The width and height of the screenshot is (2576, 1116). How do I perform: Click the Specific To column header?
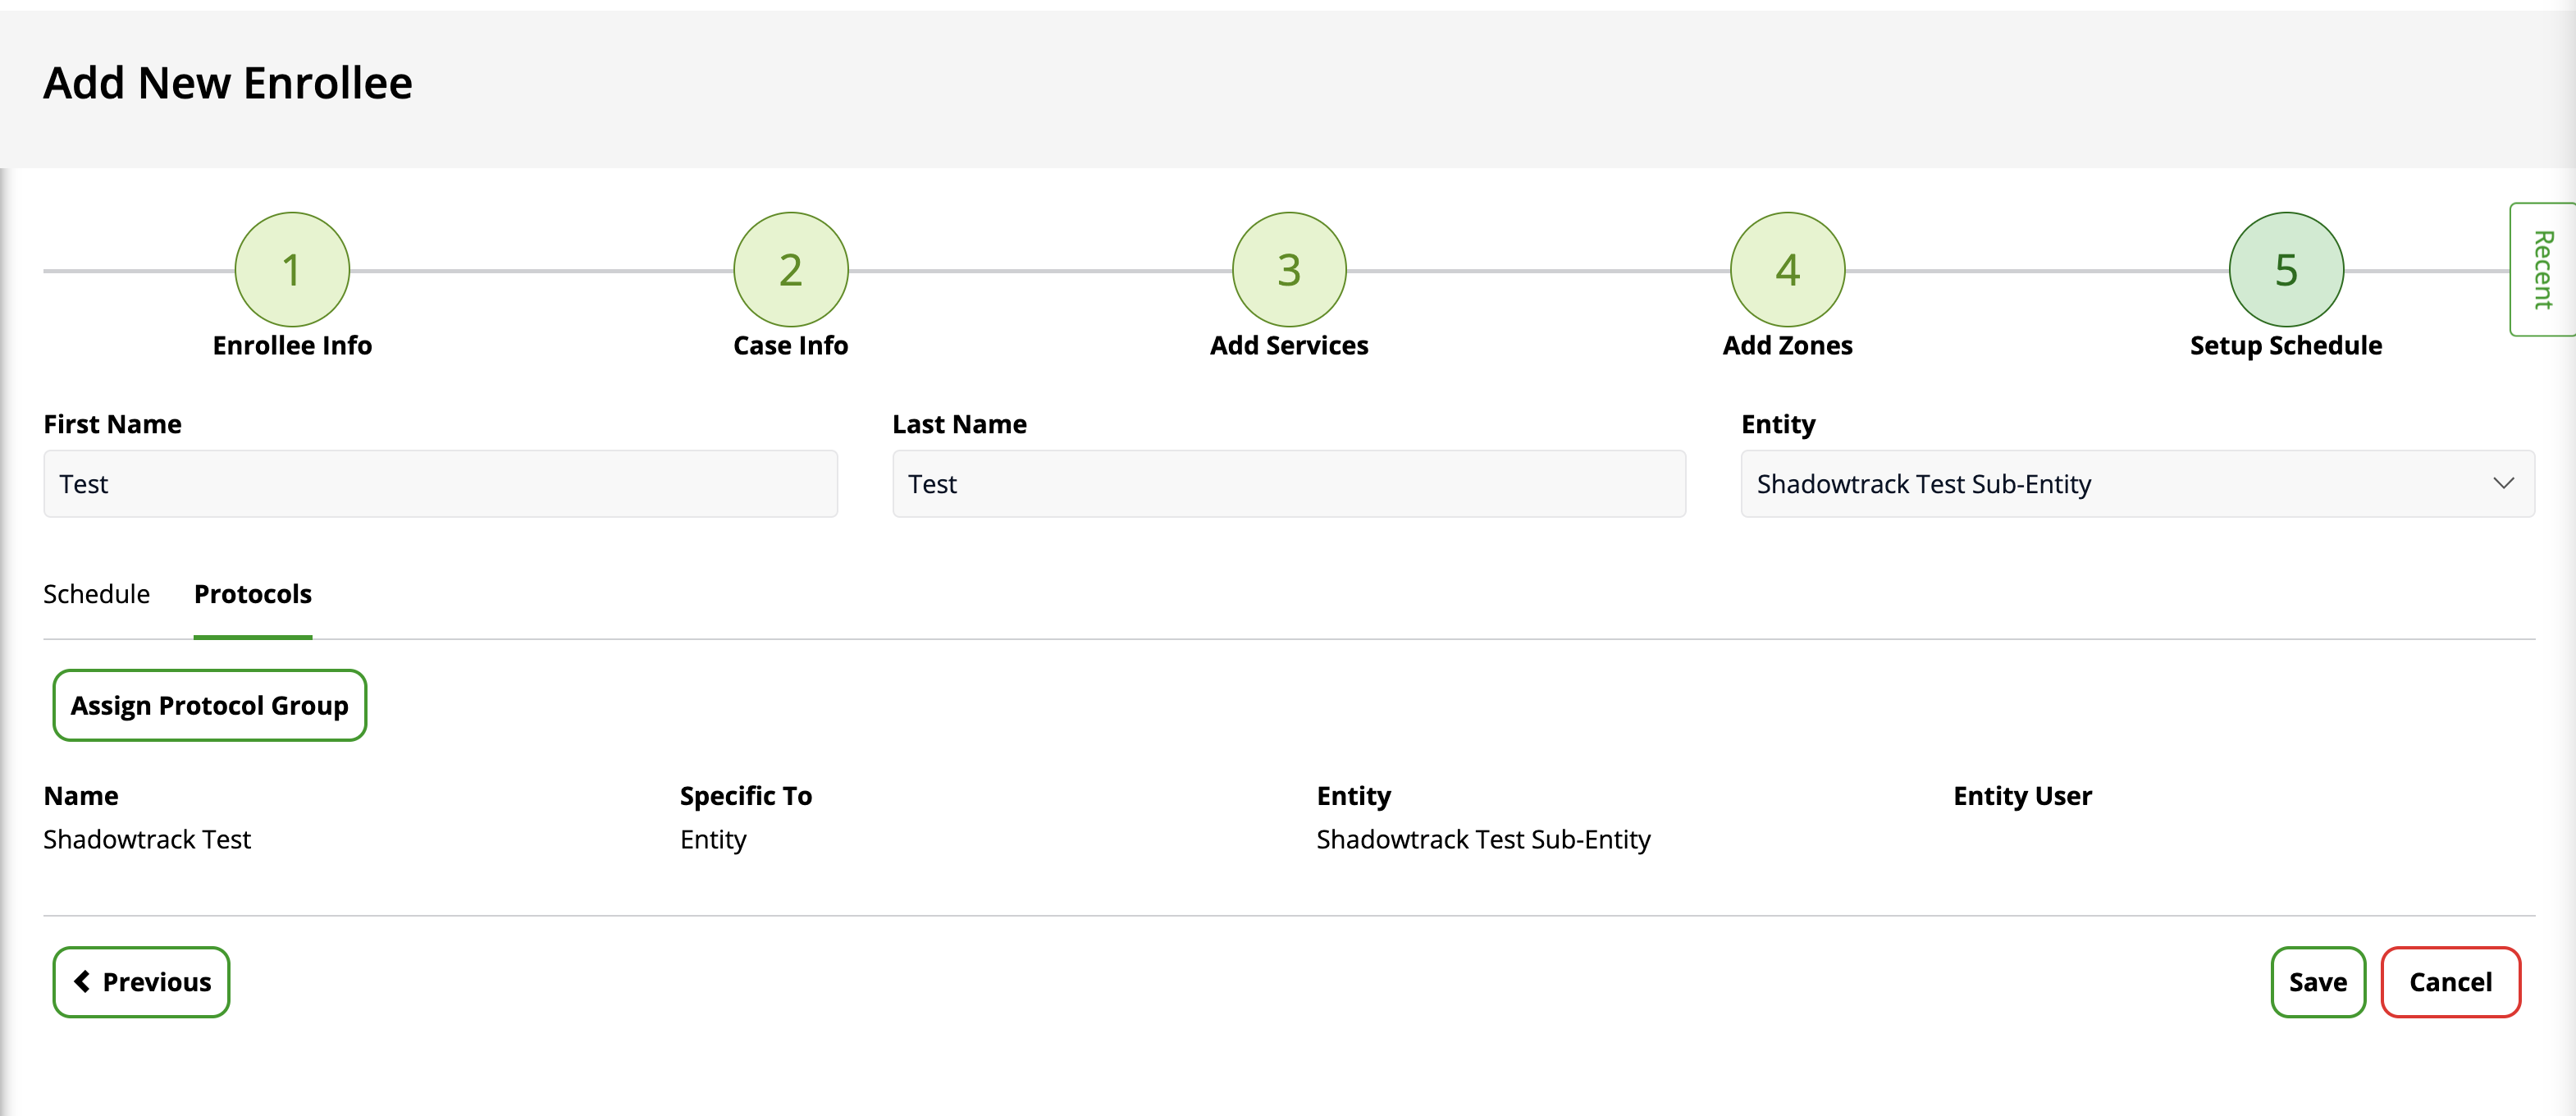tap(745, 796)
